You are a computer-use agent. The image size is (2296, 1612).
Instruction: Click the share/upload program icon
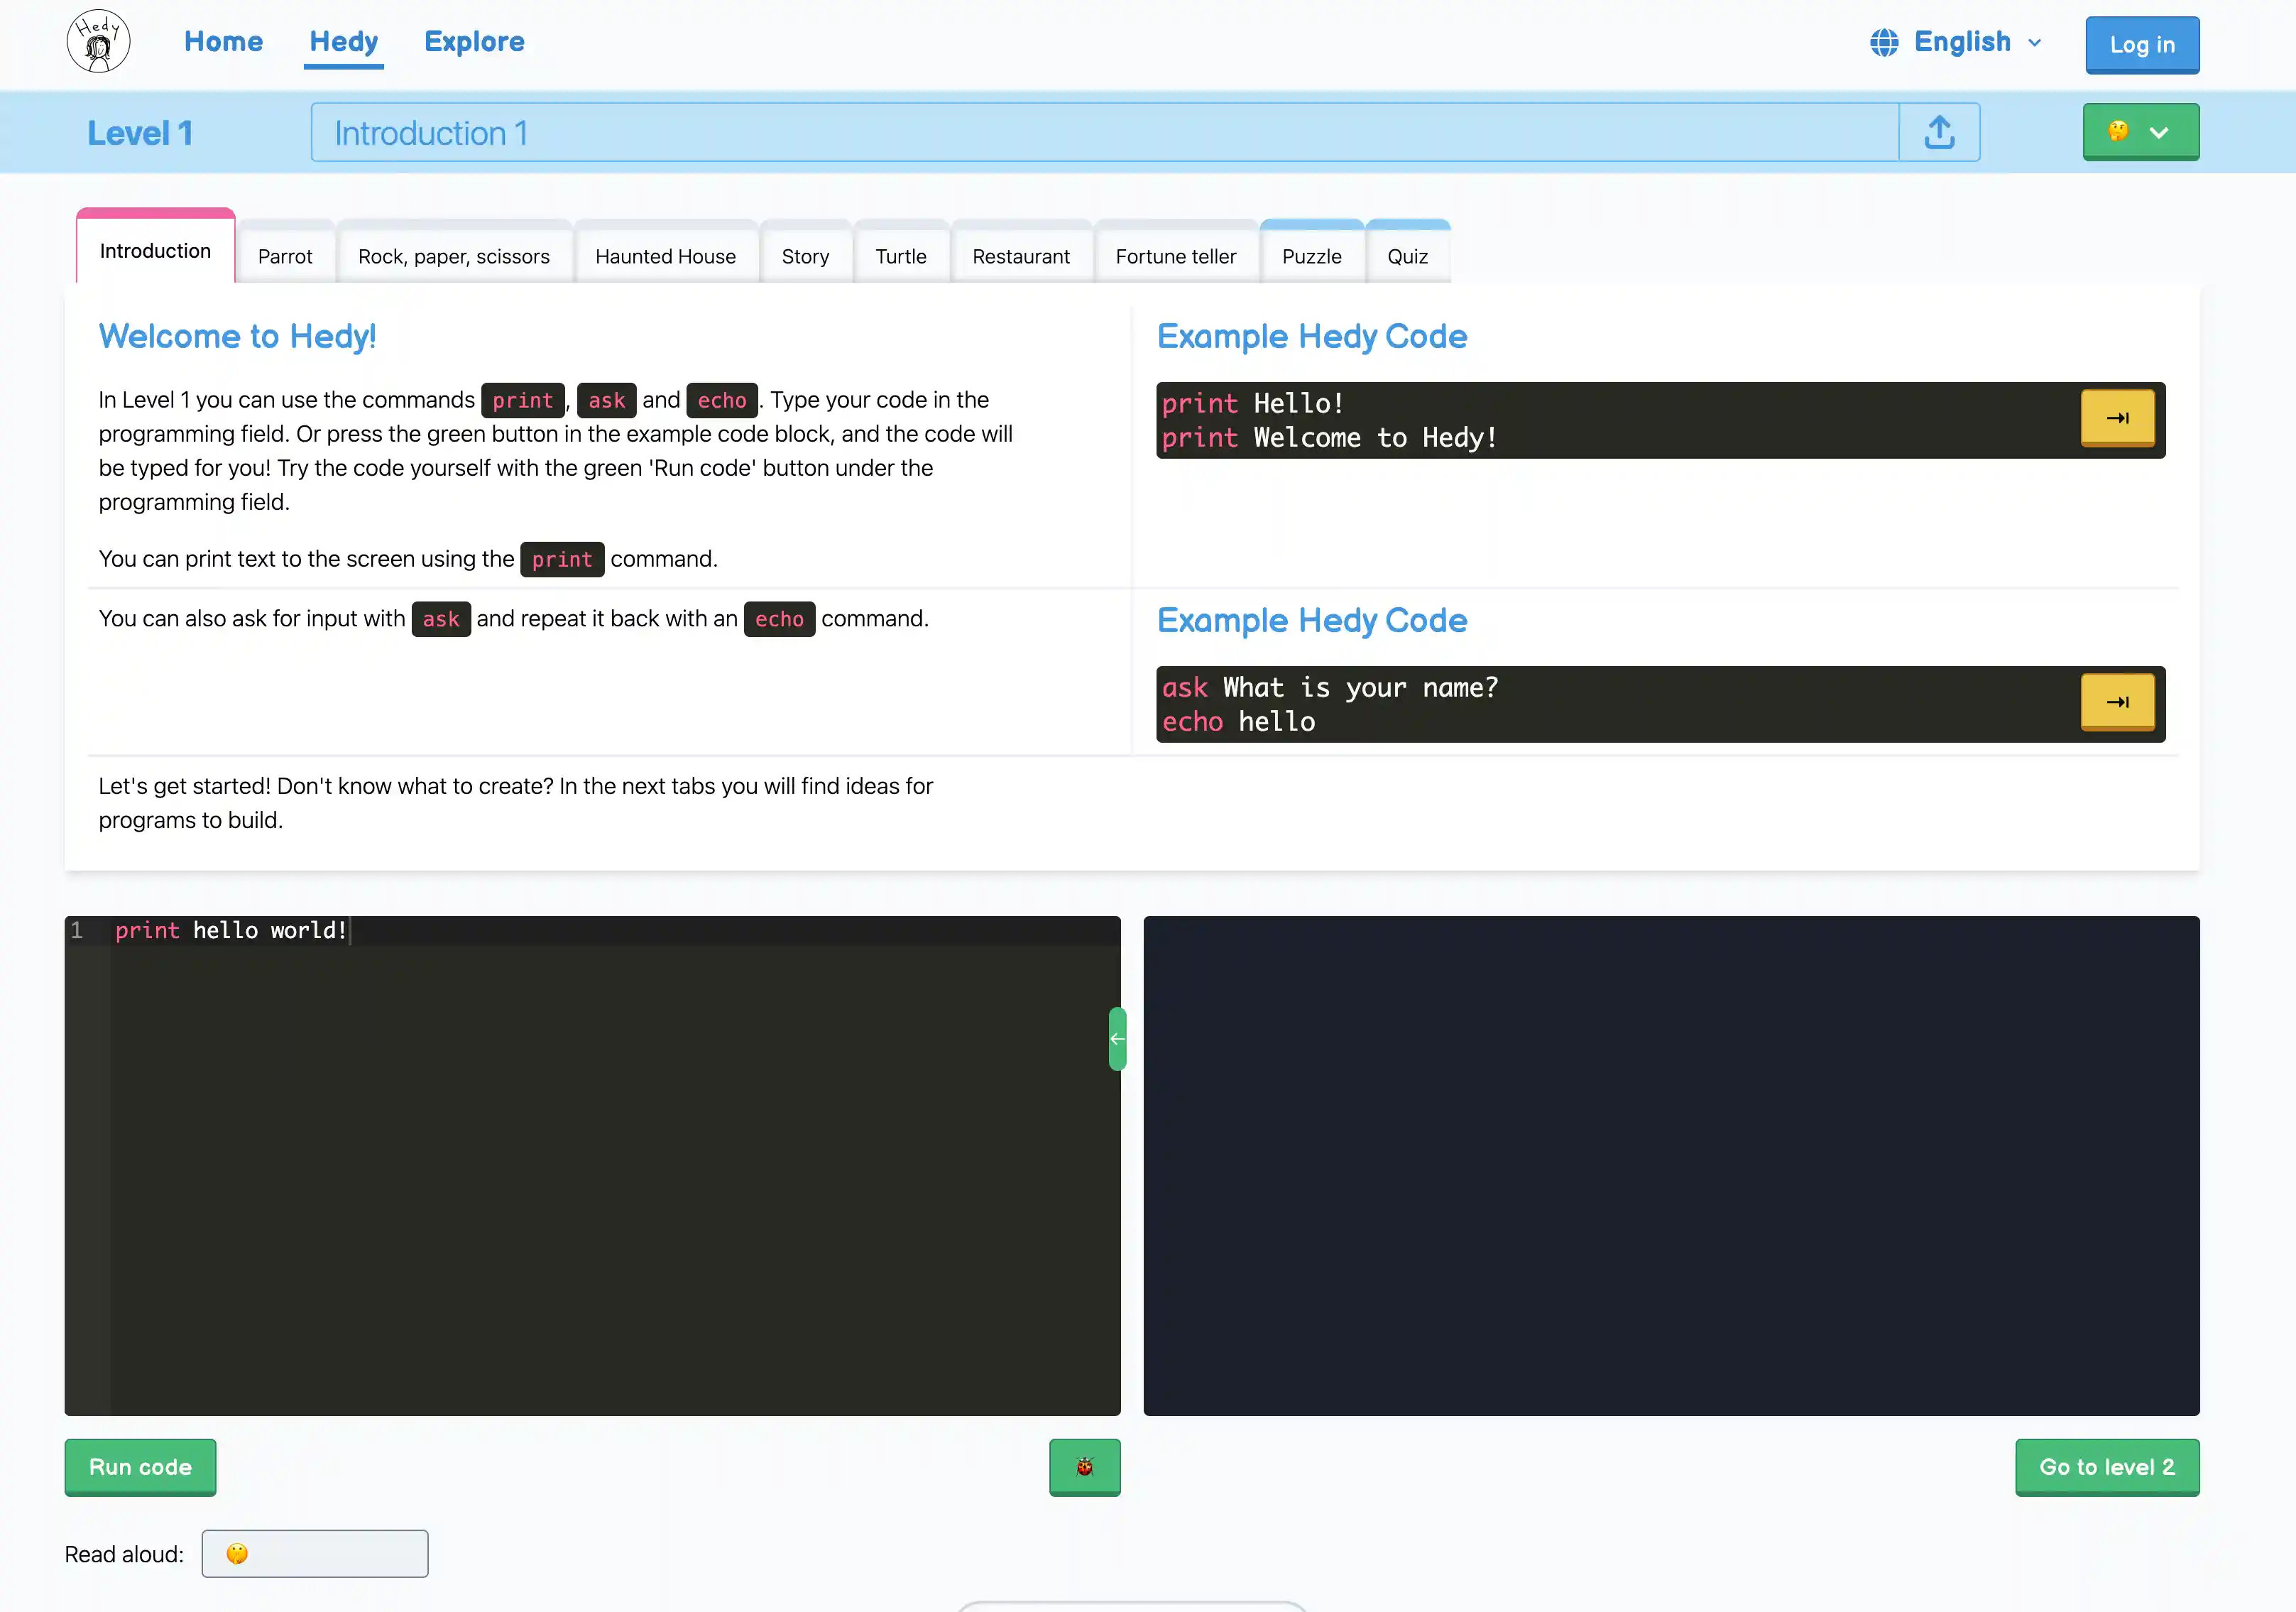pos(1939,132)
